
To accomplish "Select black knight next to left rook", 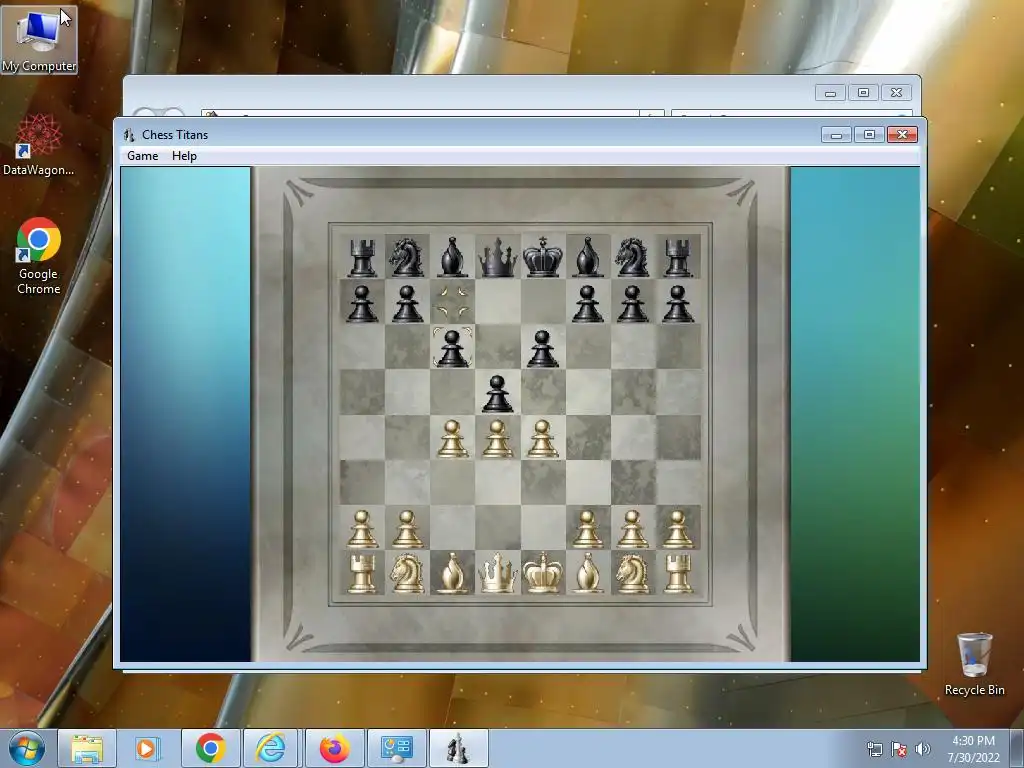I will click(x=407, y=257).
